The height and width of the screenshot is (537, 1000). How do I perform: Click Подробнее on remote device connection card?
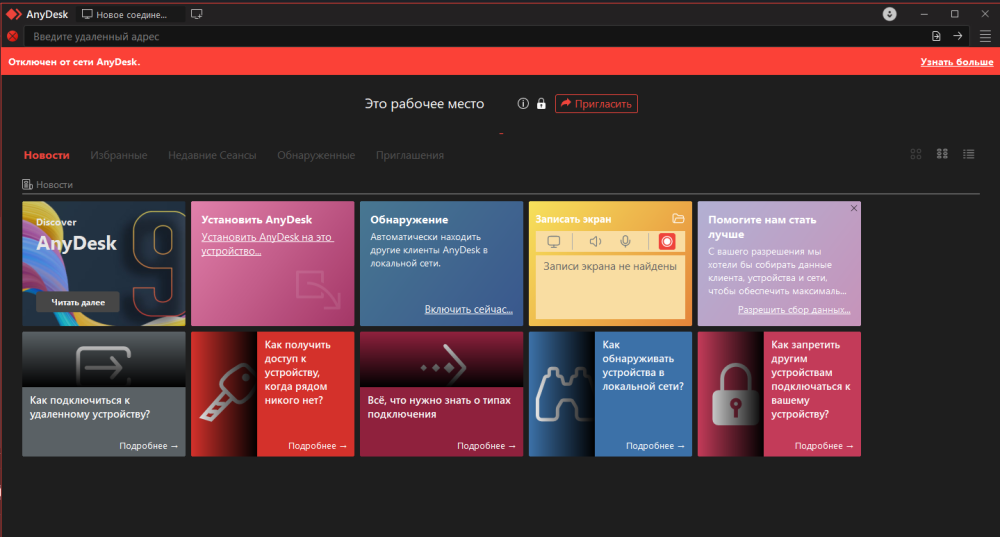pyautogui.click(x=149, y=446)
